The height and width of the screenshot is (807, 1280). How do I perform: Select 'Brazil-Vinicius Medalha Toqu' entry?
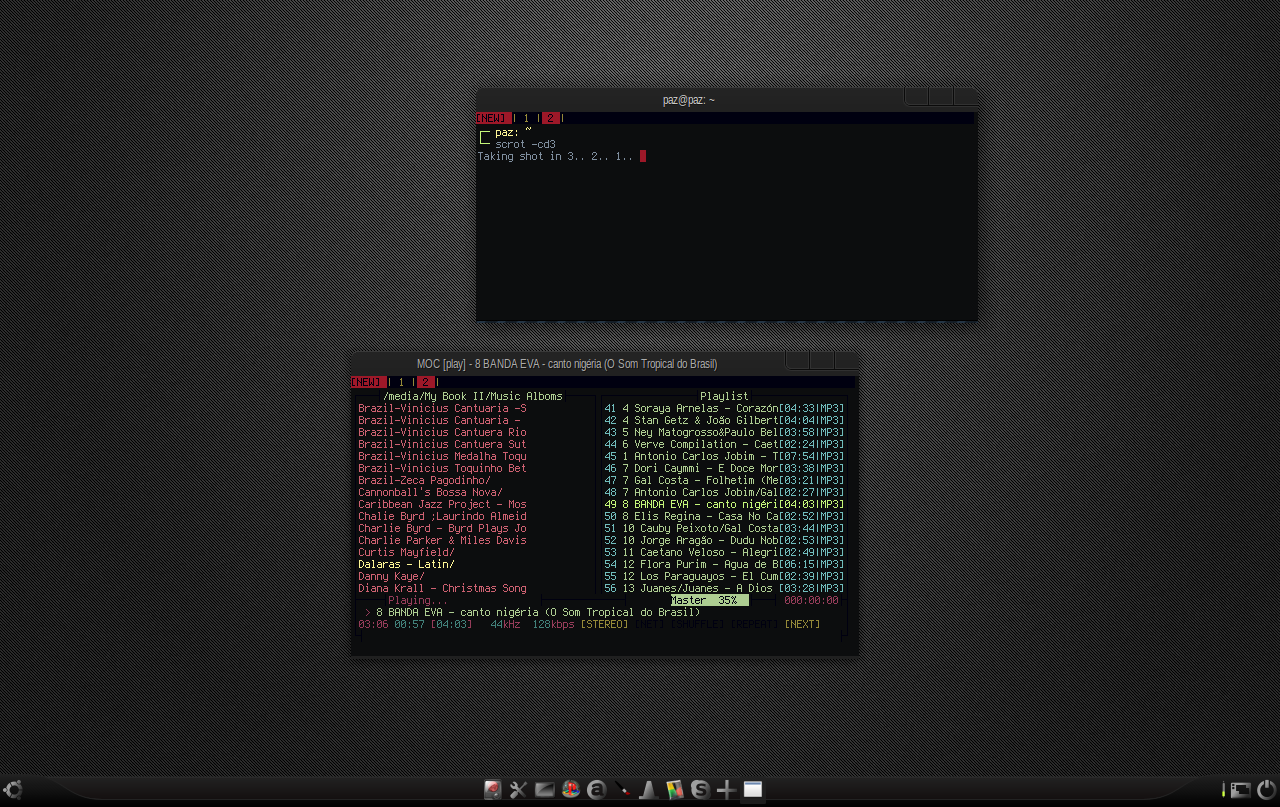[x=442, y=456]
